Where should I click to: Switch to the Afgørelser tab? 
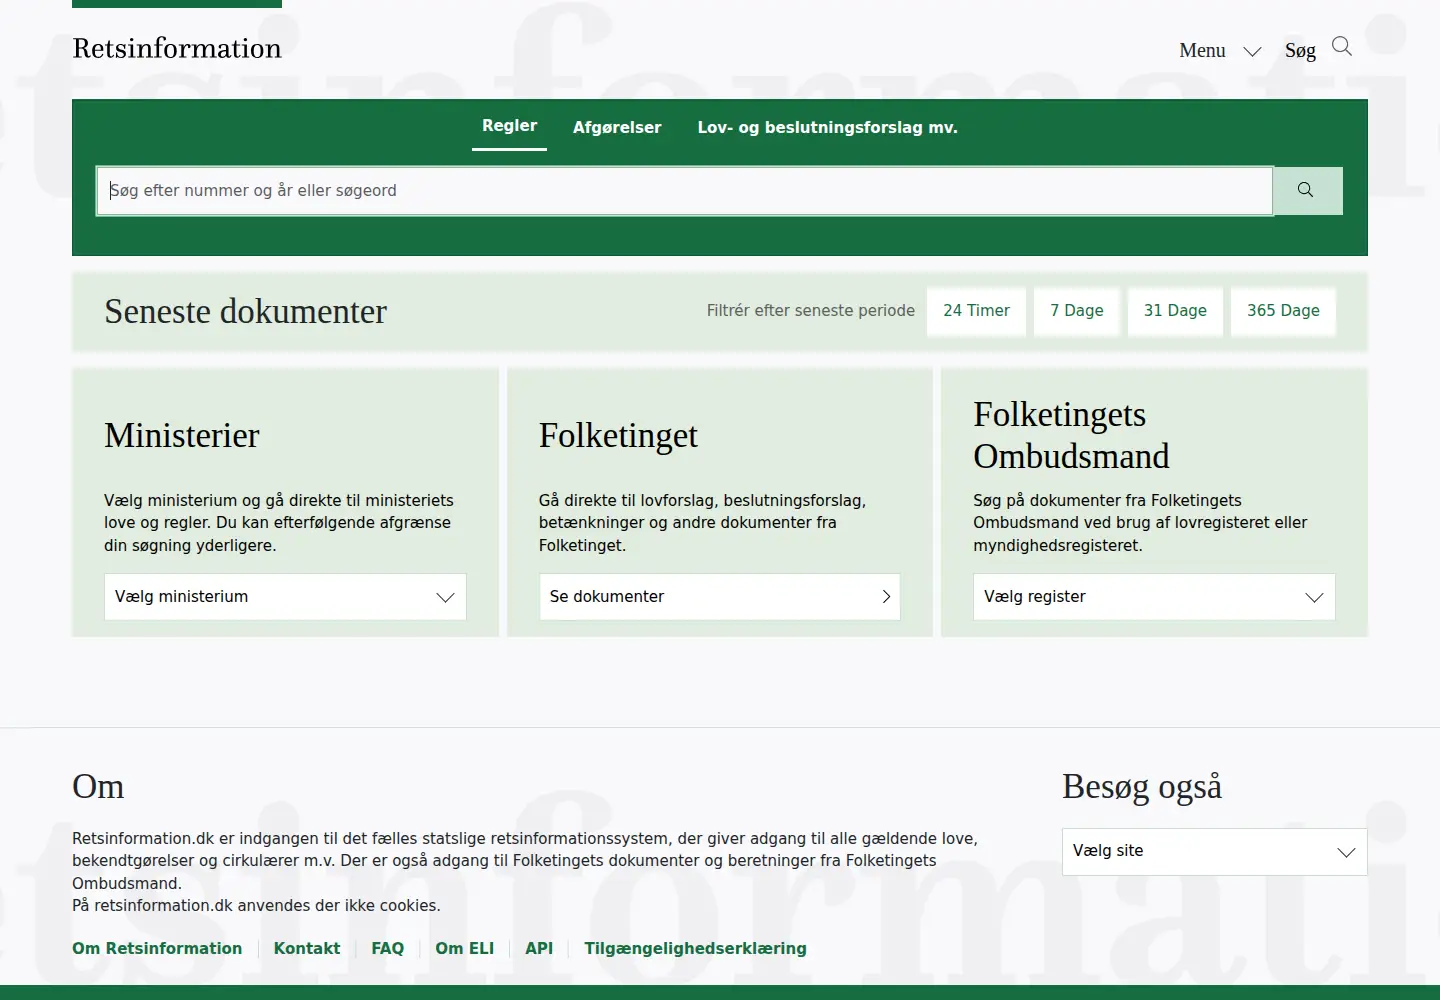click(617, 128)
